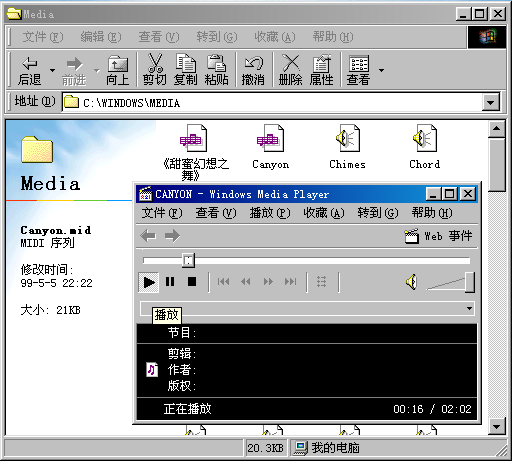Click the Forward (前进) toolbar button

[x=74, y=70]
